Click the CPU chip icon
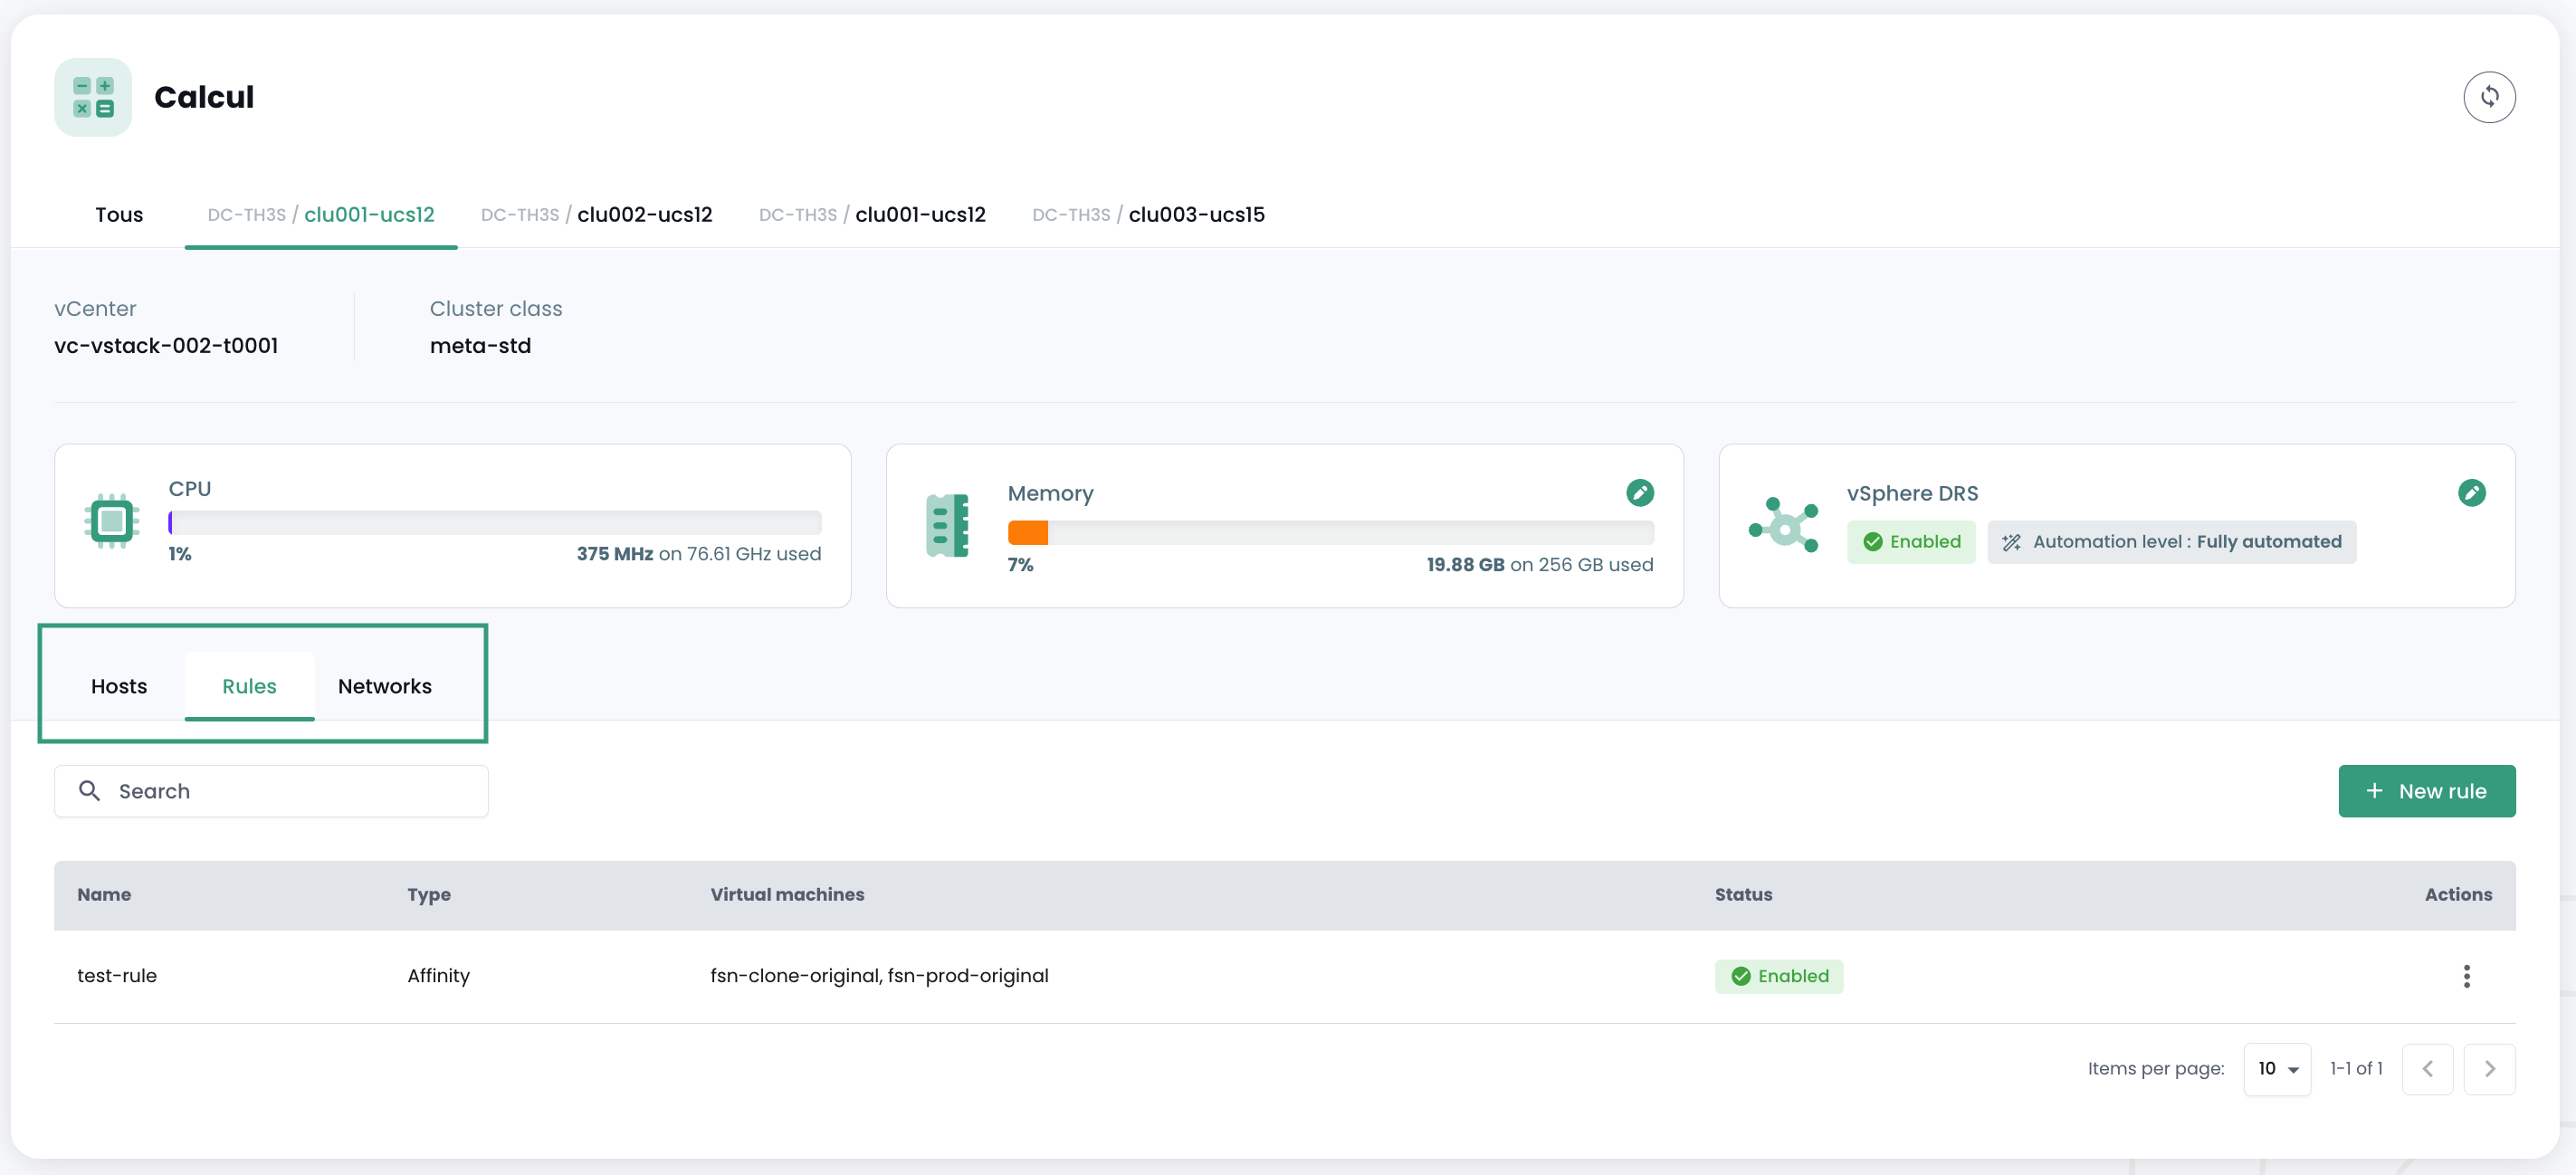Viewport: 2576px width, 1175px height. (111, 521)
